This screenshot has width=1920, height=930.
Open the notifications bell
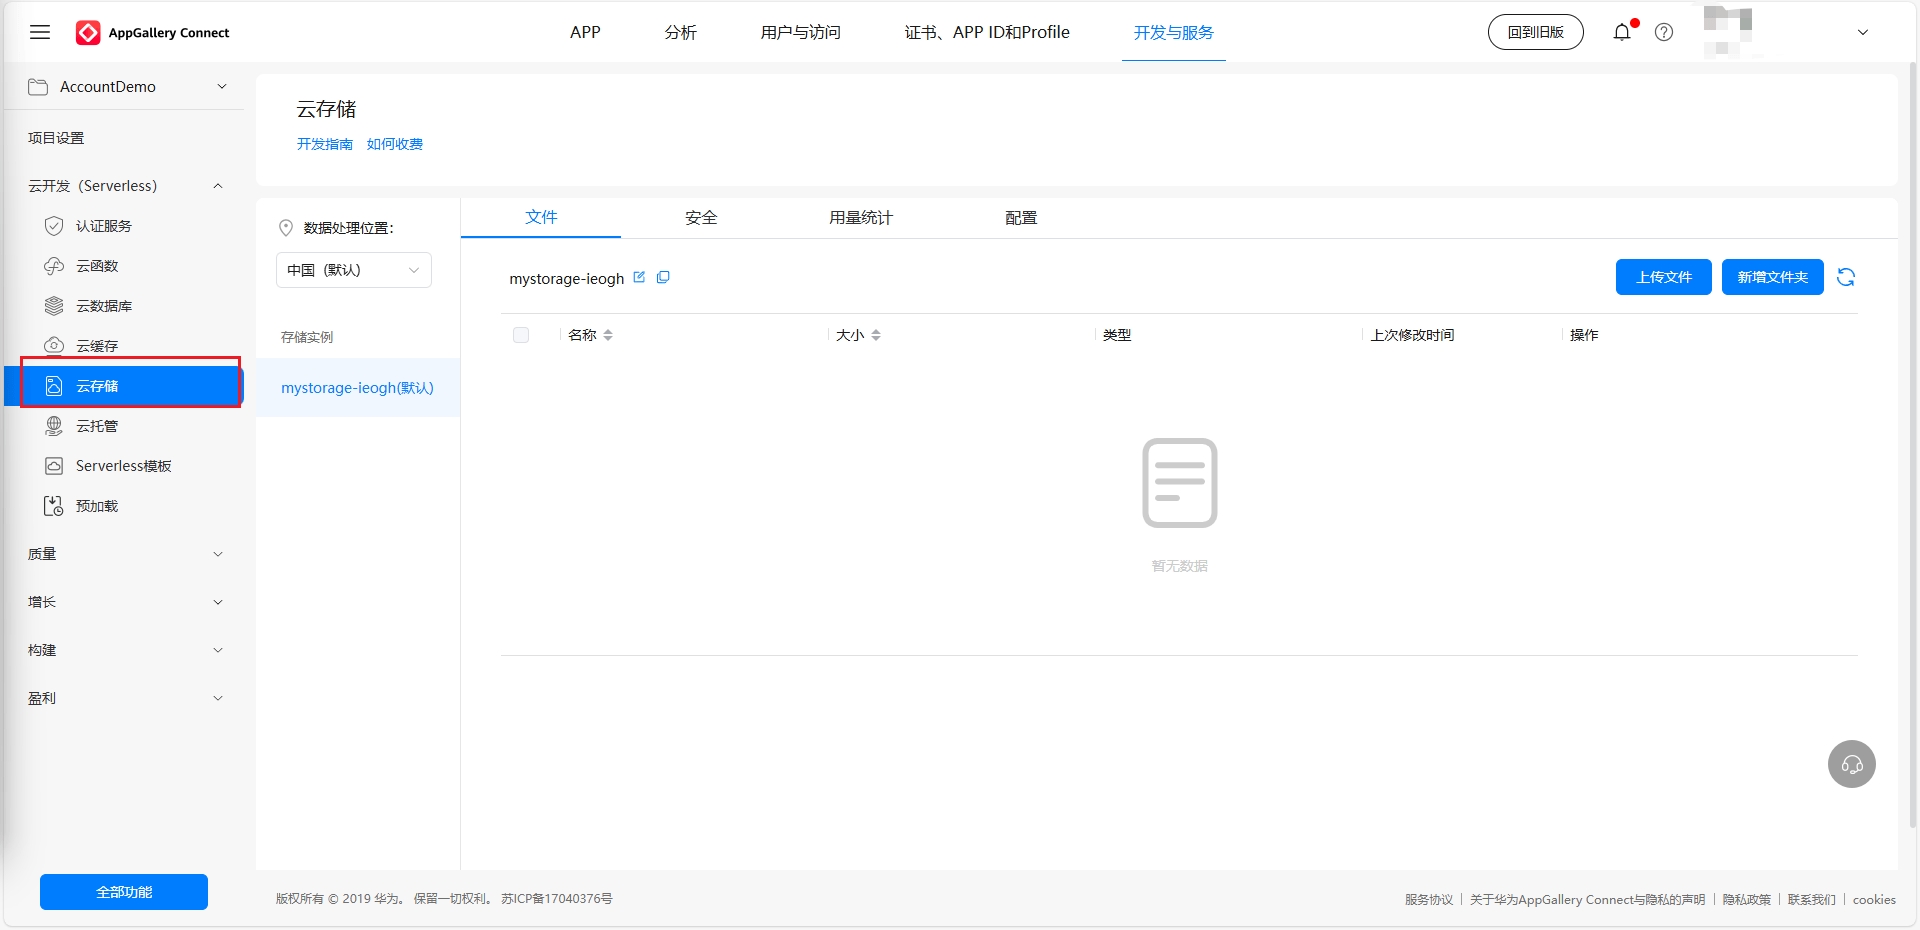coord(1621,32)
